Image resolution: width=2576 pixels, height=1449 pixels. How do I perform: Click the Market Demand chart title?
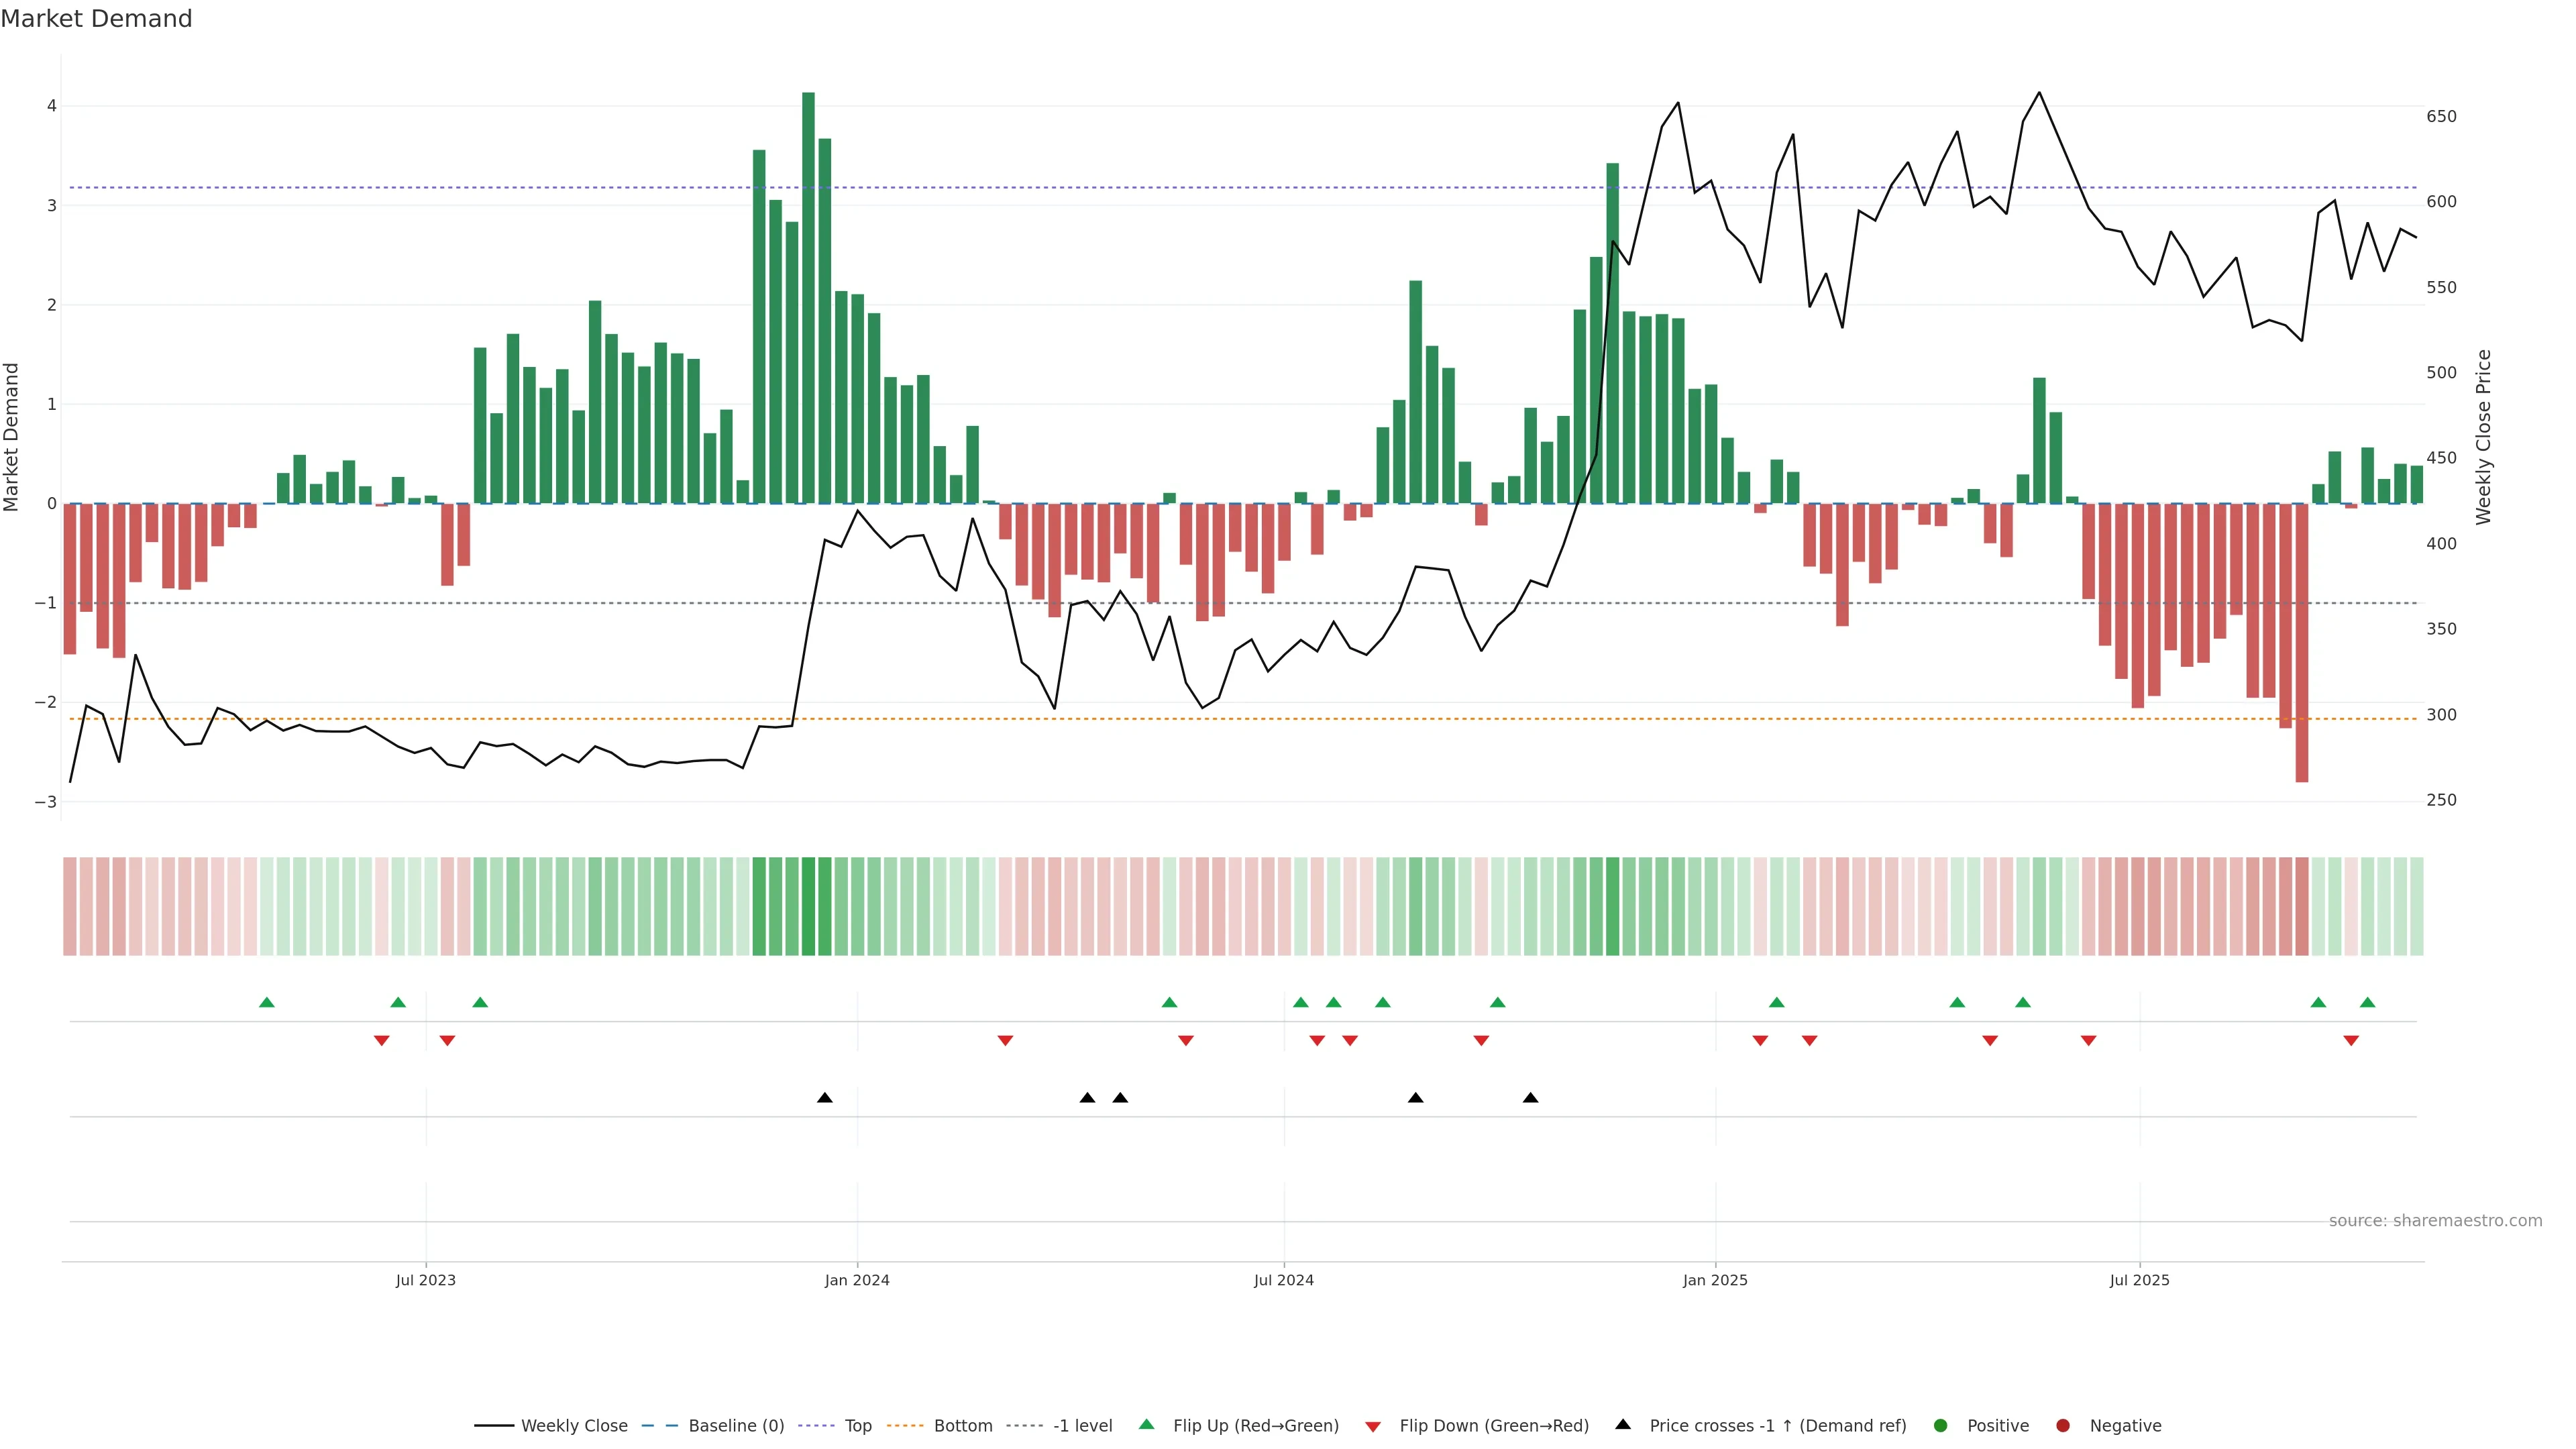coord(96,18)
